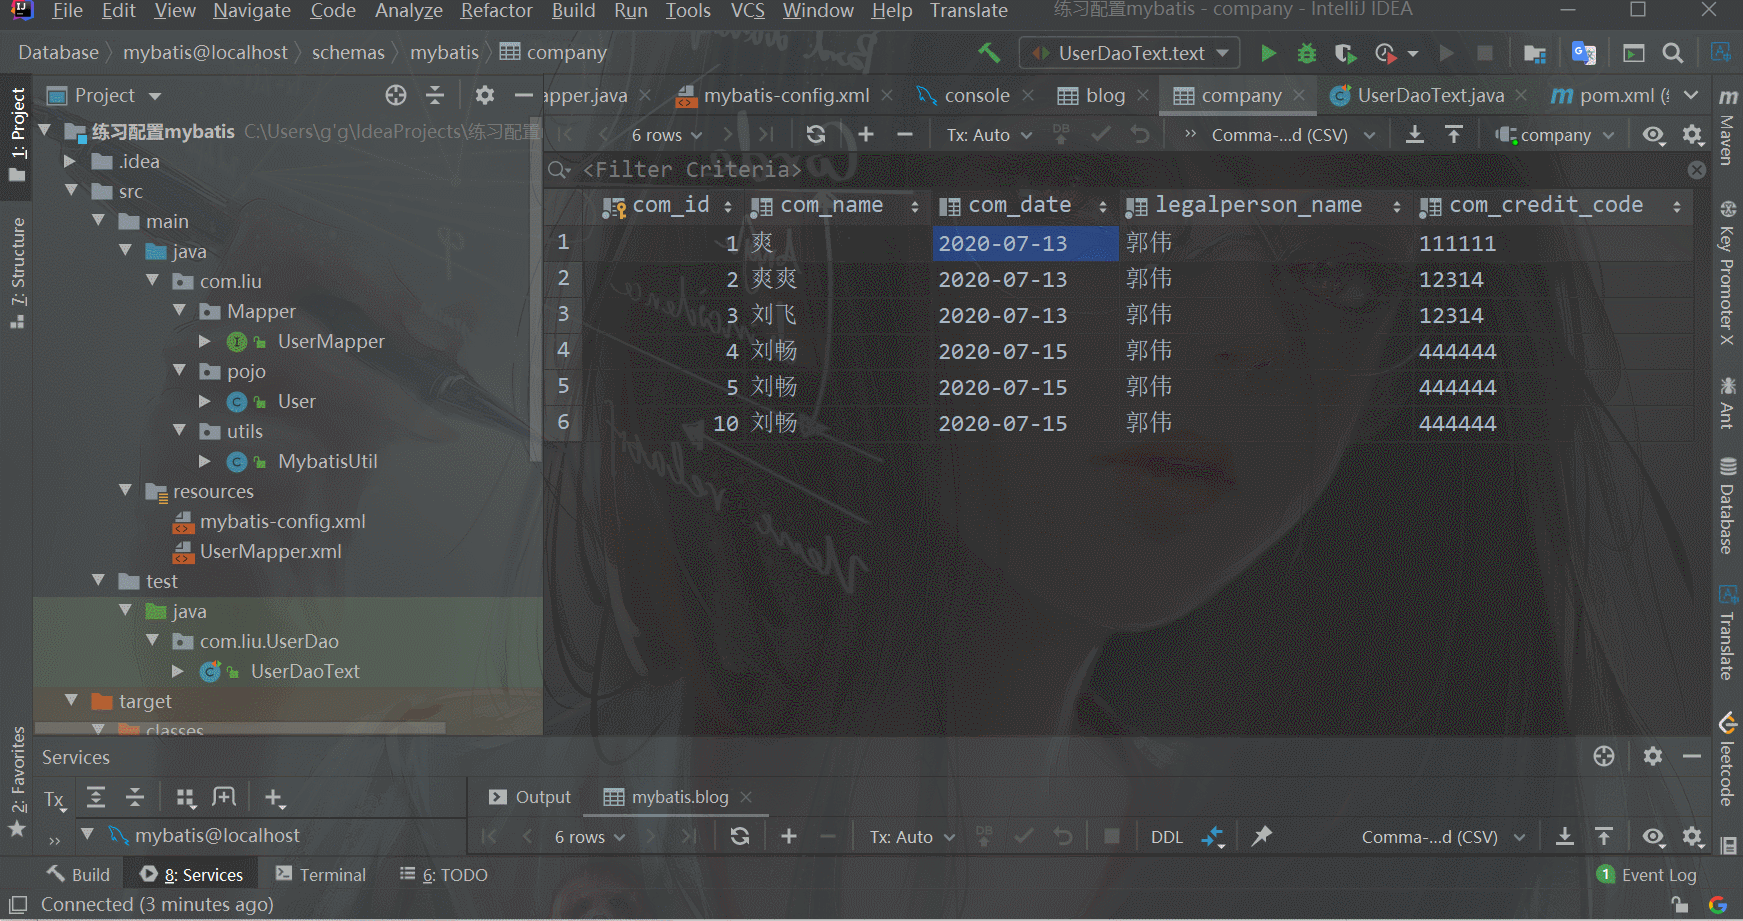Open run configuration dropdown UserDaoText.text
The width and height of the screenshot is (1743, 921).
tap(1129, 53)
